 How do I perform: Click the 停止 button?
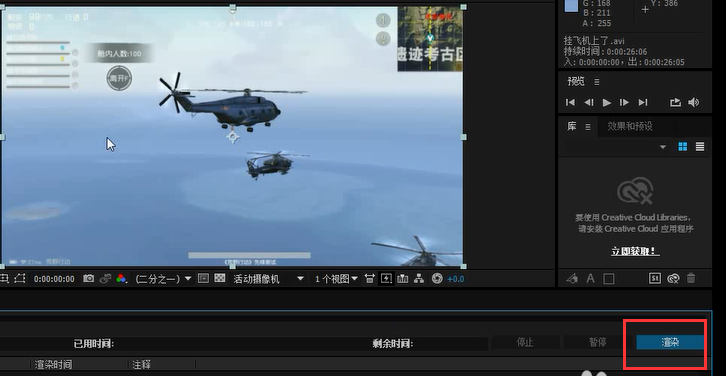coord(525,342)
